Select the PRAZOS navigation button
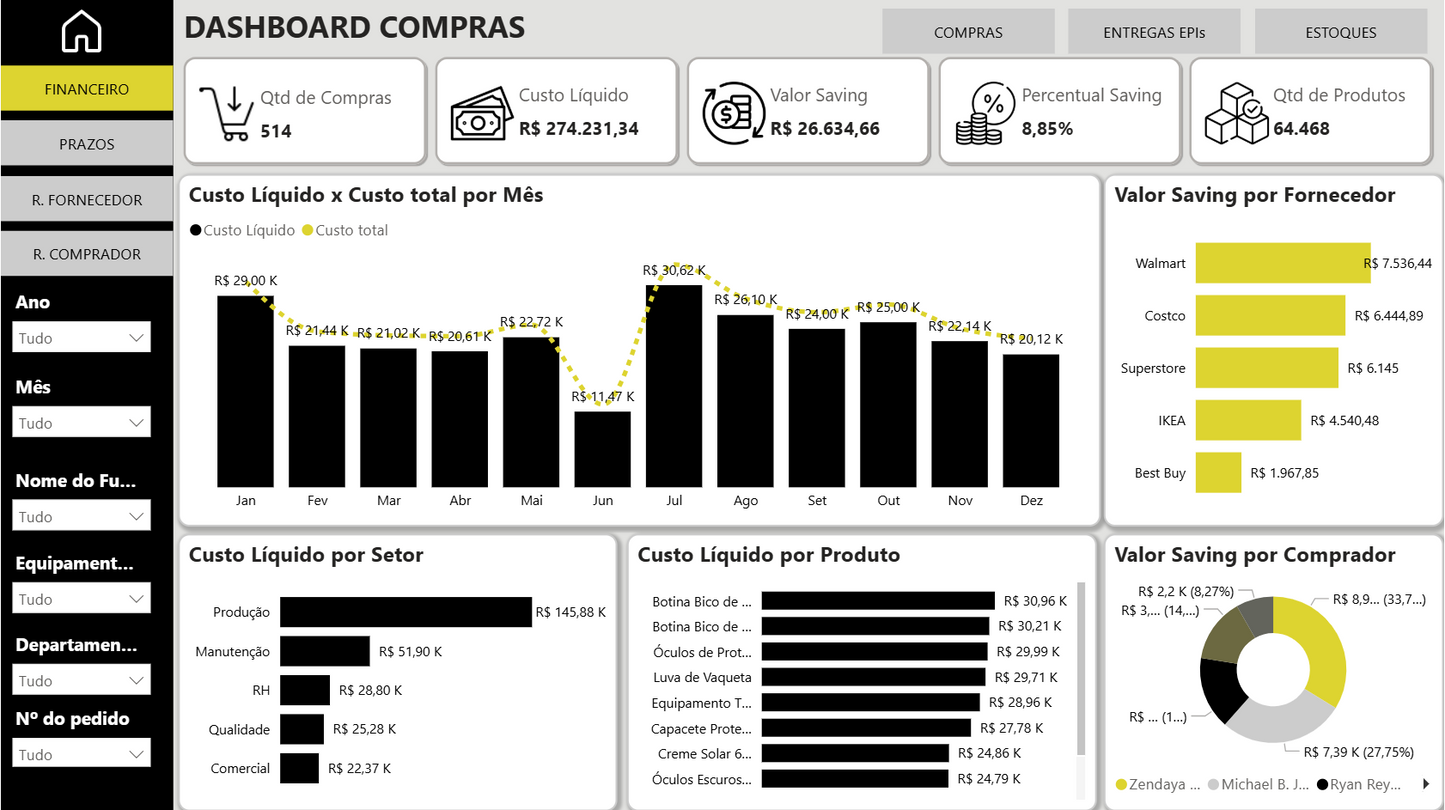The image size is (1445, 810). pyautogui.click(x=86, y=144)
